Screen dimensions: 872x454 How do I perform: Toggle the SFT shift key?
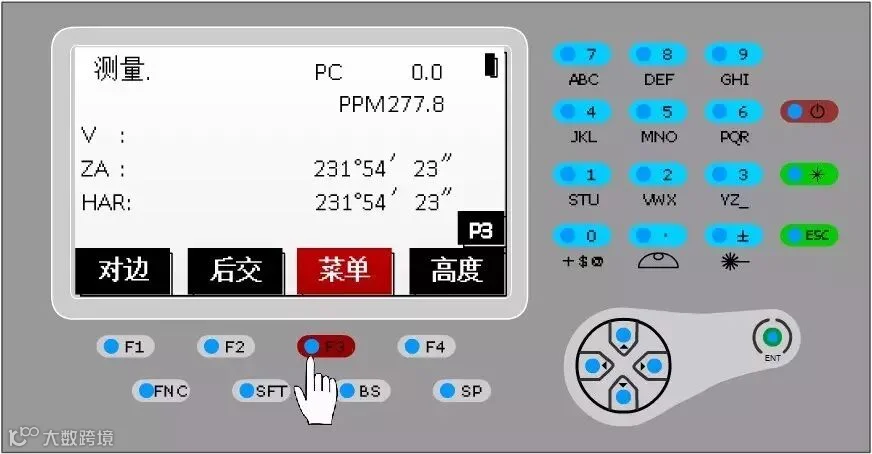tap(262, 391)
